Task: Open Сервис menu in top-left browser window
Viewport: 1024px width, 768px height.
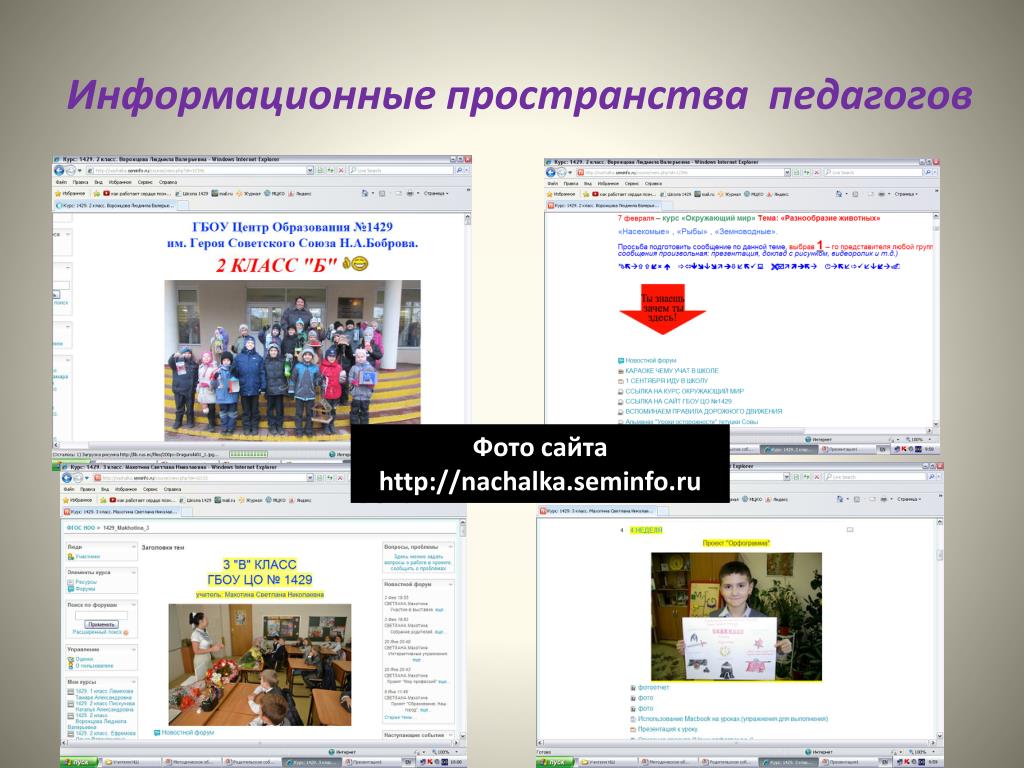Action: (145, 182)
